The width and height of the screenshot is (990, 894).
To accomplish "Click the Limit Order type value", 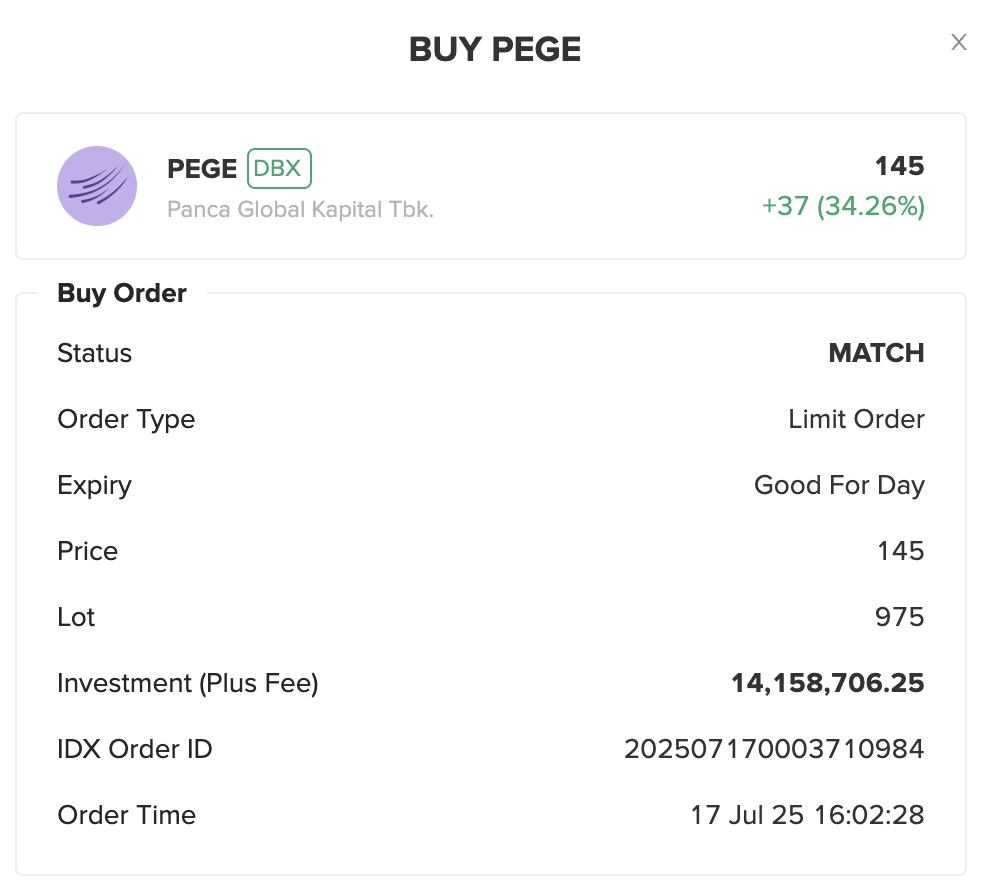I will pos(856,419).
